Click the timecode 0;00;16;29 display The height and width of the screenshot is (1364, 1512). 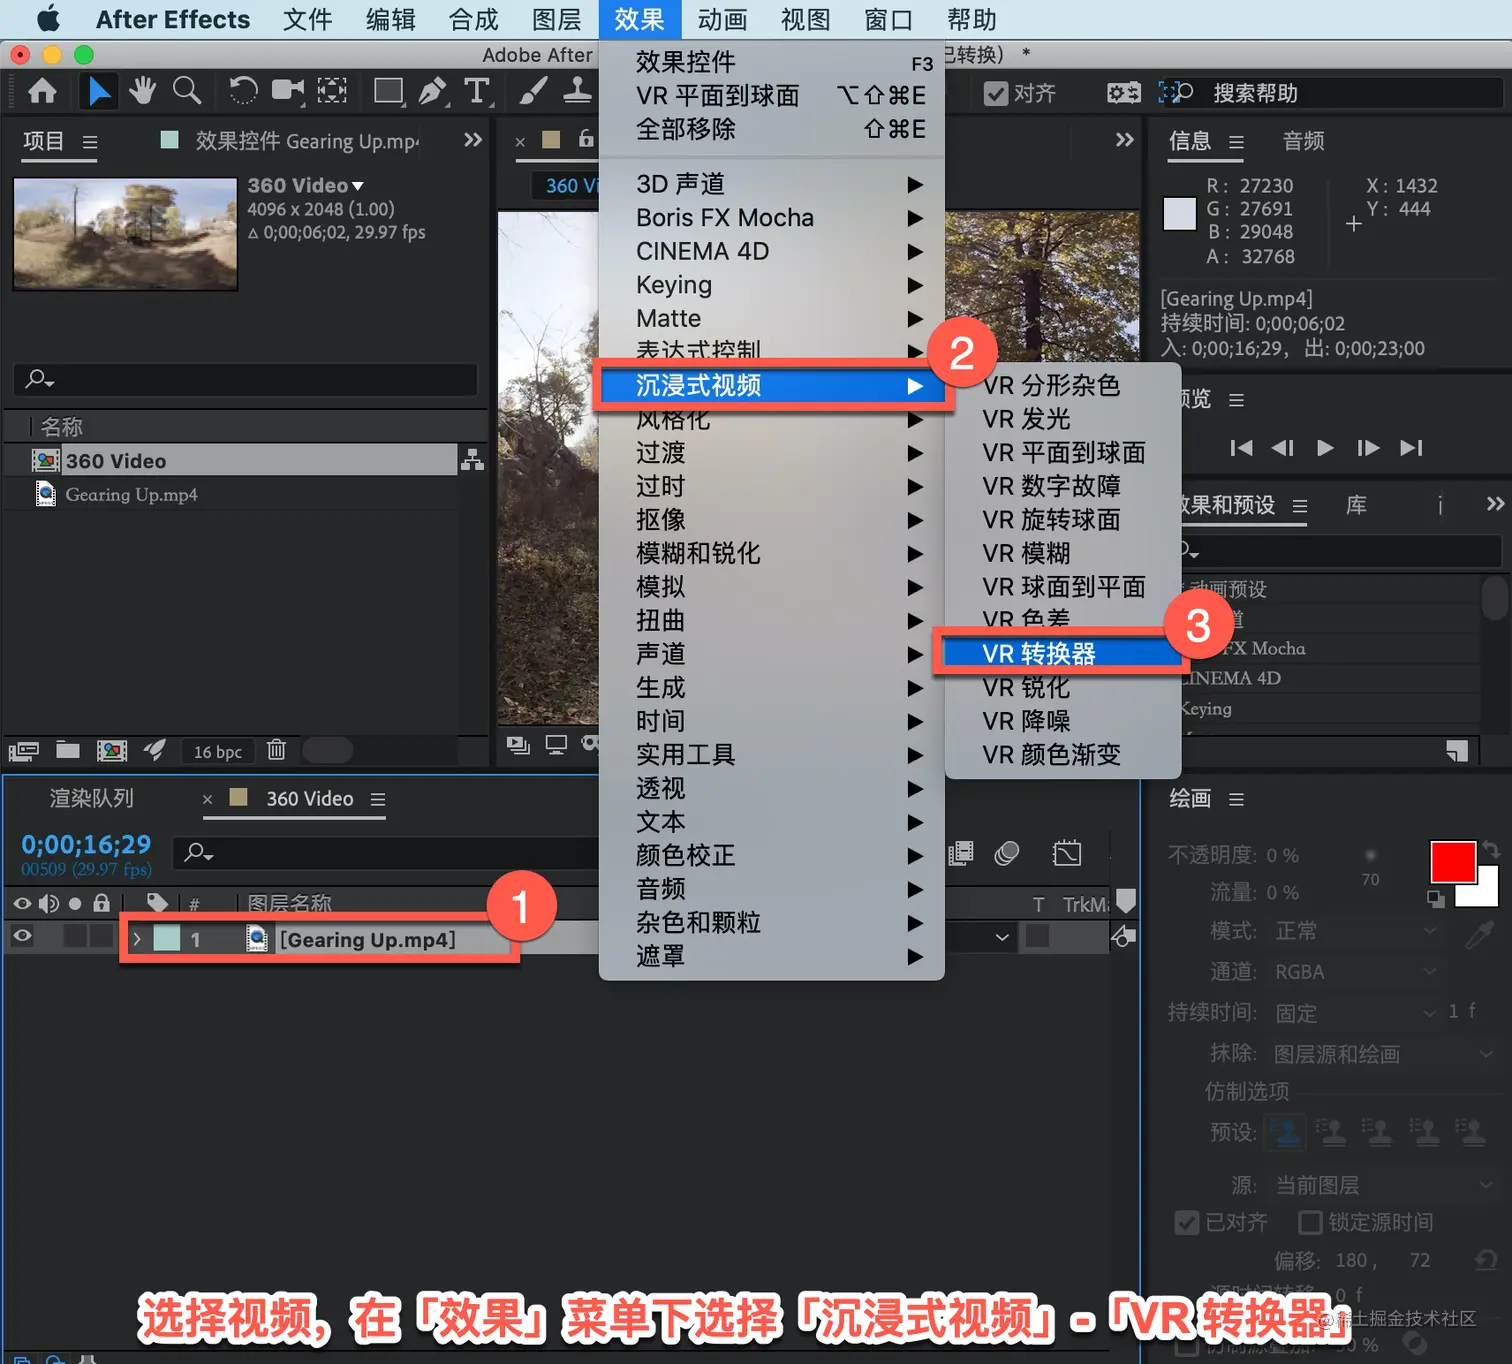coord(86,844)
